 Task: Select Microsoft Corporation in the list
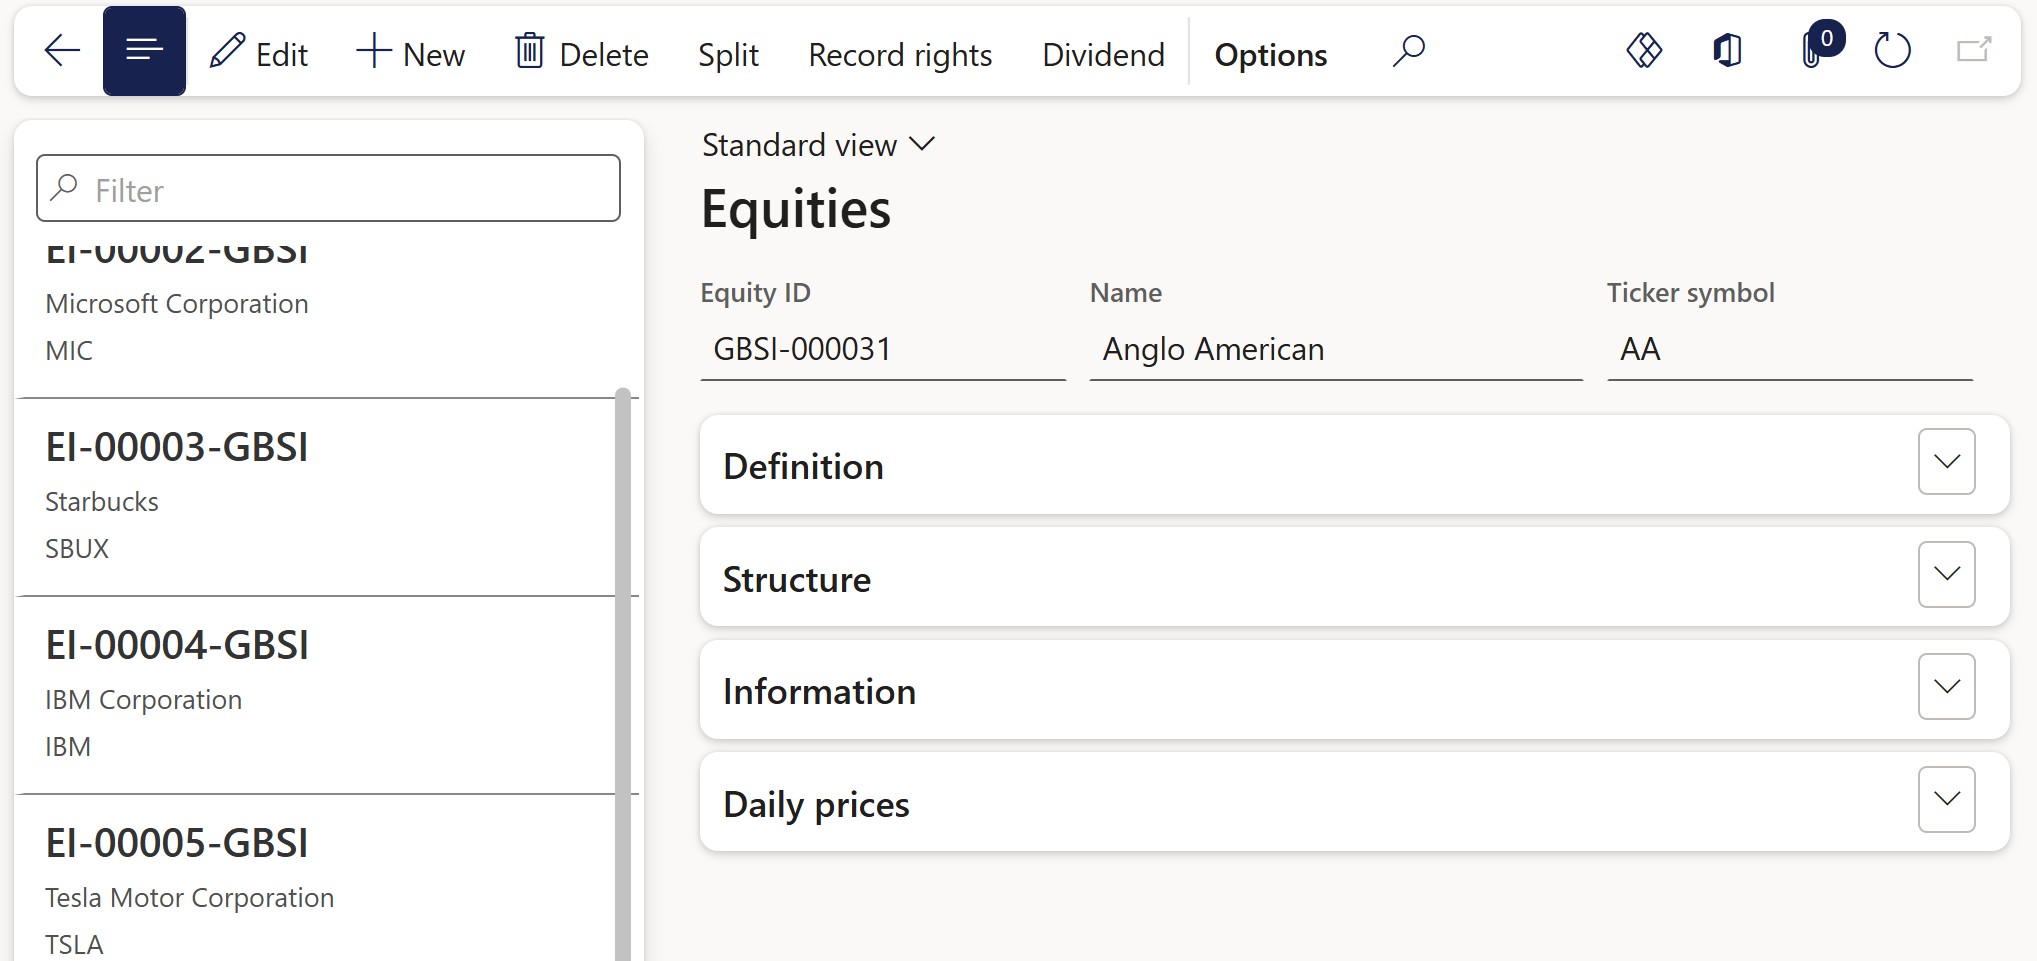click(177, 304)
